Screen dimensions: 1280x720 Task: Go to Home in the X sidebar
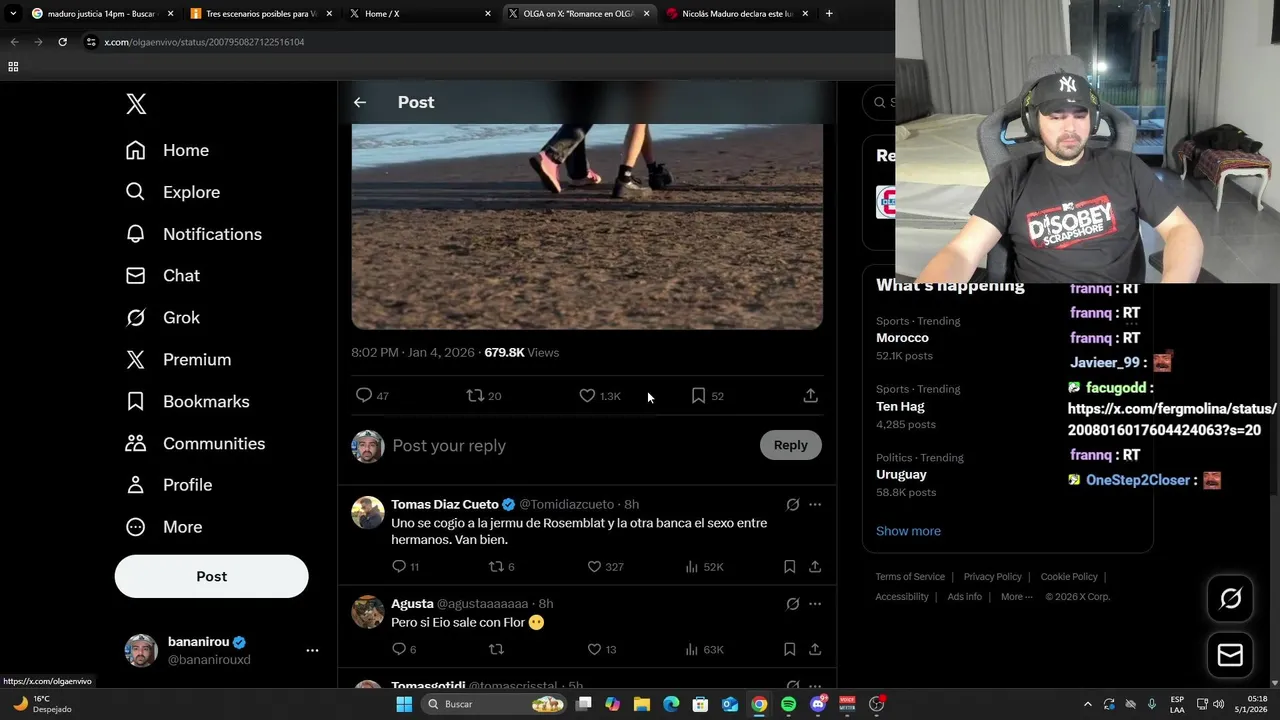[x=167, y=150]
